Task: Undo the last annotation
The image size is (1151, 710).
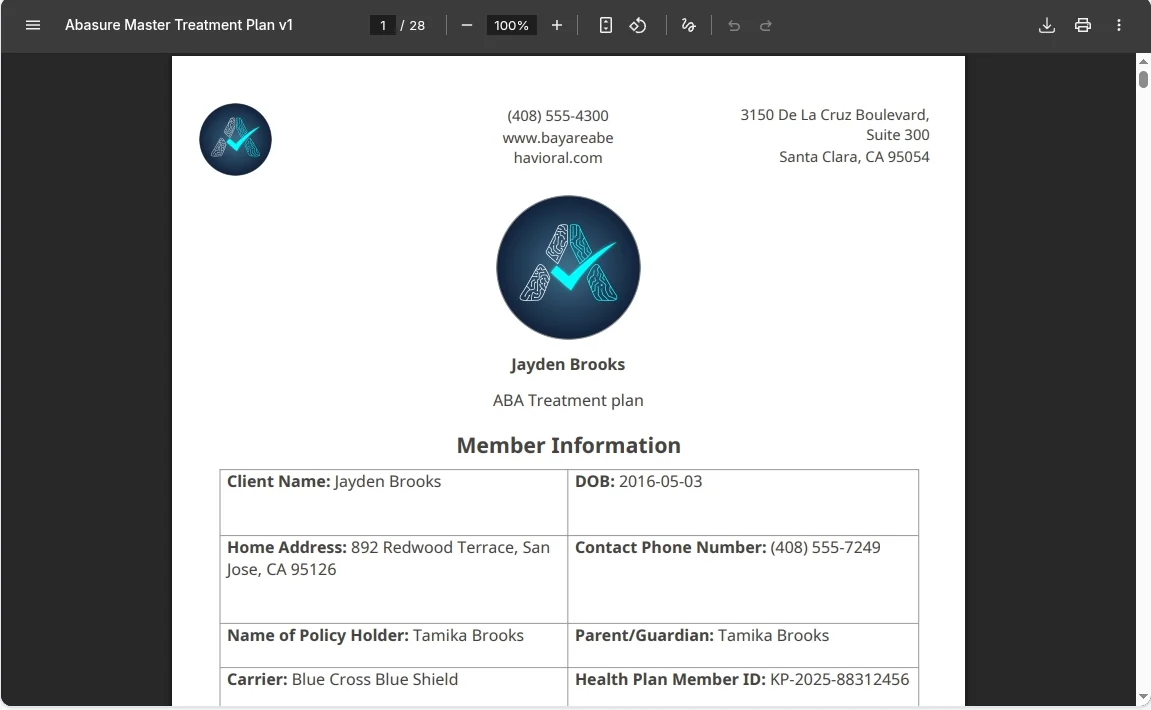Action: pos(733,26)
